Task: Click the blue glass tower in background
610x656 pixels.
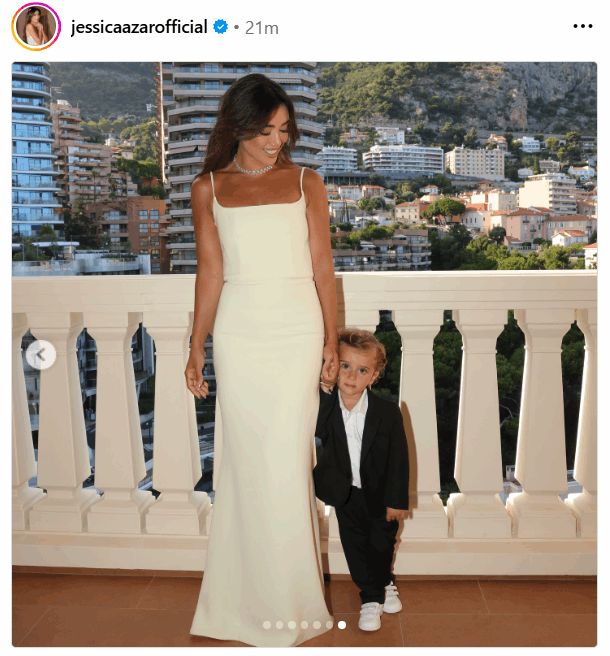Action: pyautogui.click(x=34, y=153)
